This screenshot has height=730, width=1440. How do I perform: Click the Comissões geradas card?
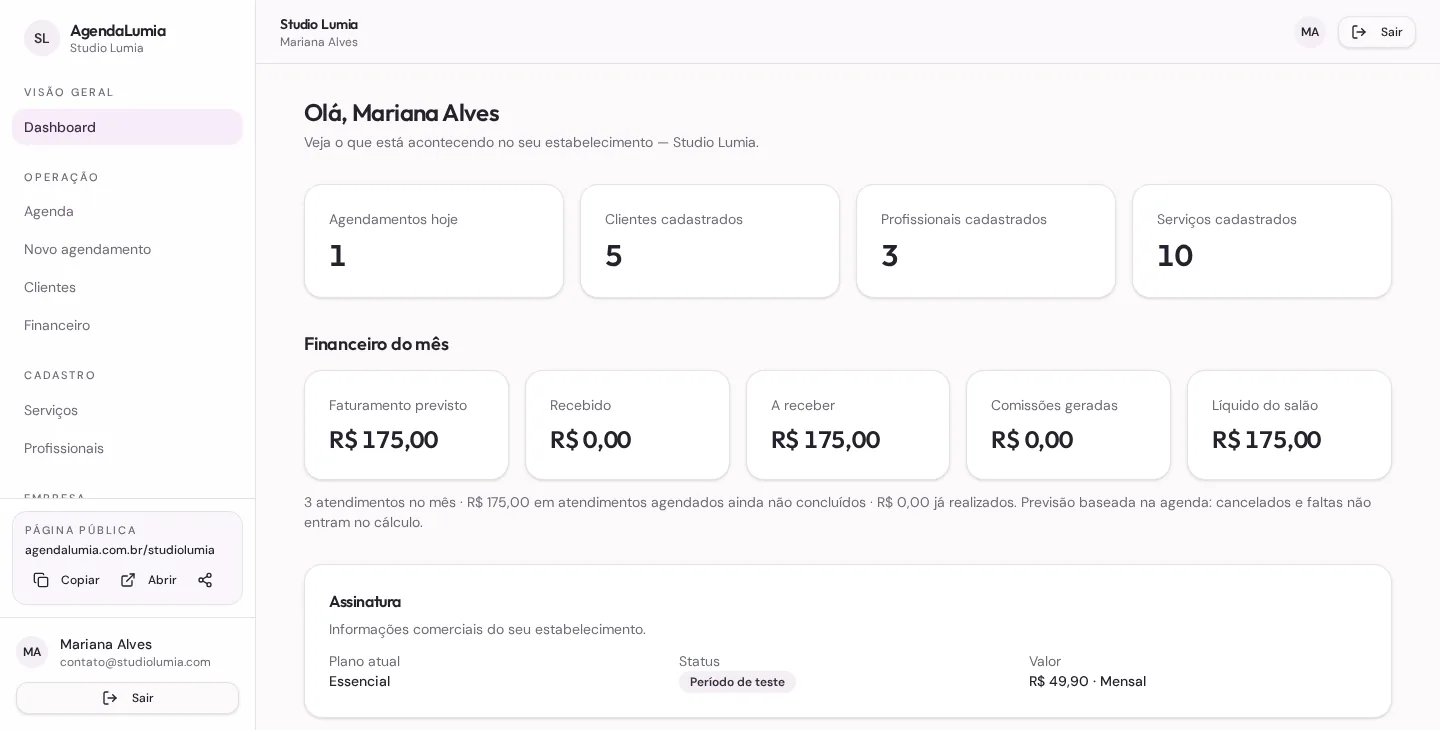click(1068, 425)
